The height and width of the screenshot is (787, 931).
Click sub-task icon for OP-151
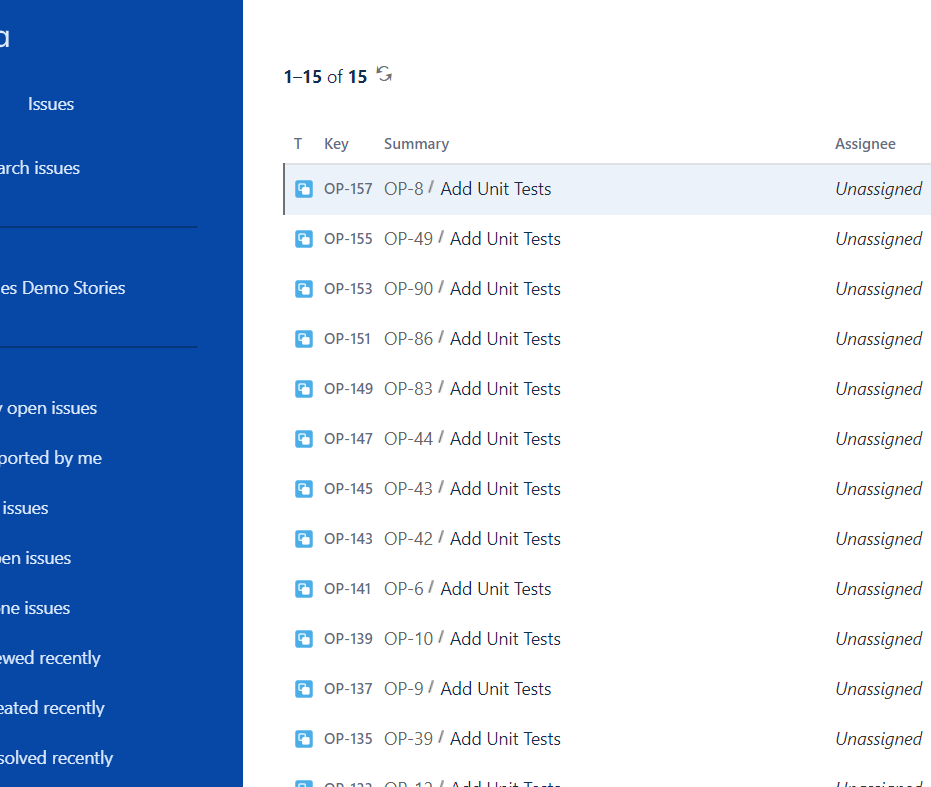point(304,339)
